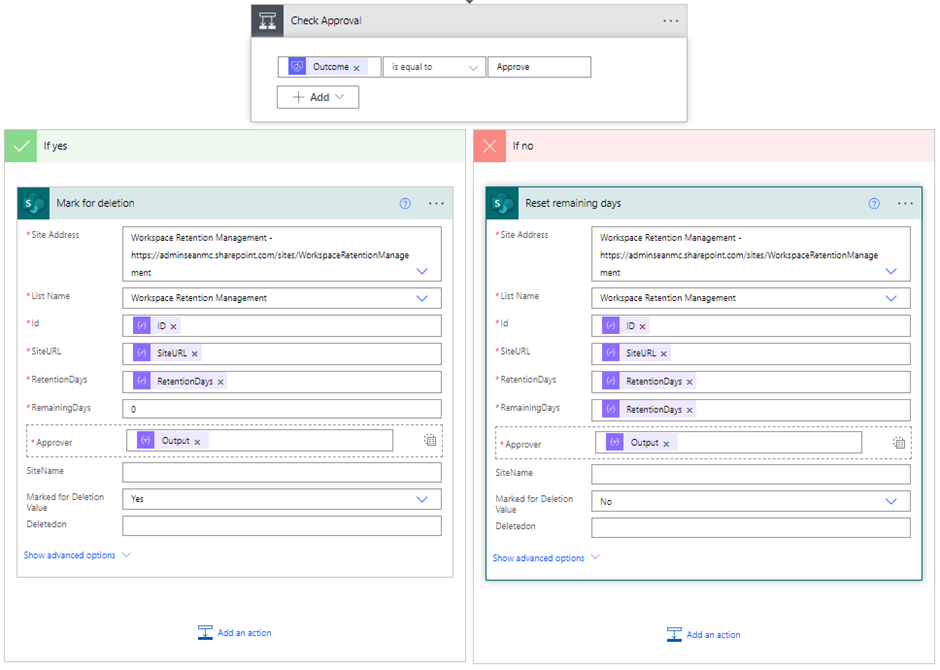Screen dimensions: 940x670
Task: Click SharePoint icon on Mark for deletion
Action: 33,204
